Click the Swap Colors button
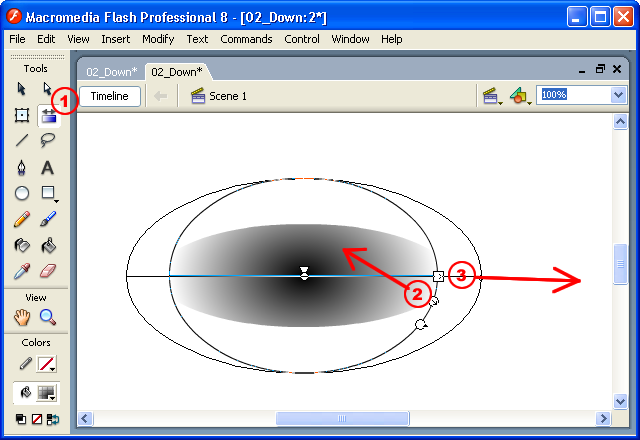Viewport: 640px width, 440px height. 51,419
